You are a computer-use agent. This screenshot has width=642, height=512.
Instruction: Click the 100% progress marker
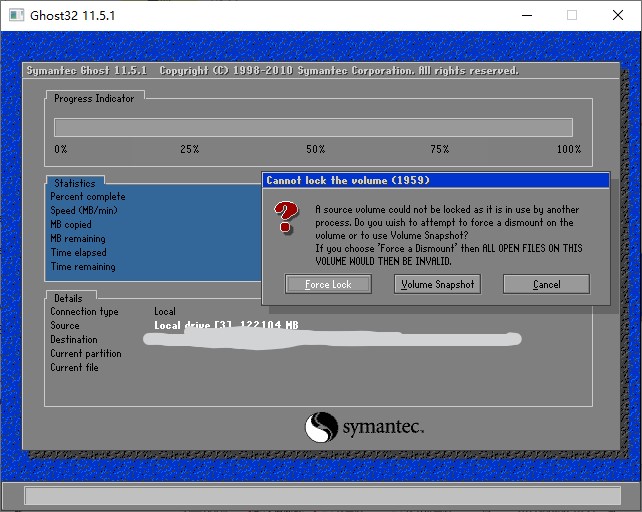(x=569, y=149)
